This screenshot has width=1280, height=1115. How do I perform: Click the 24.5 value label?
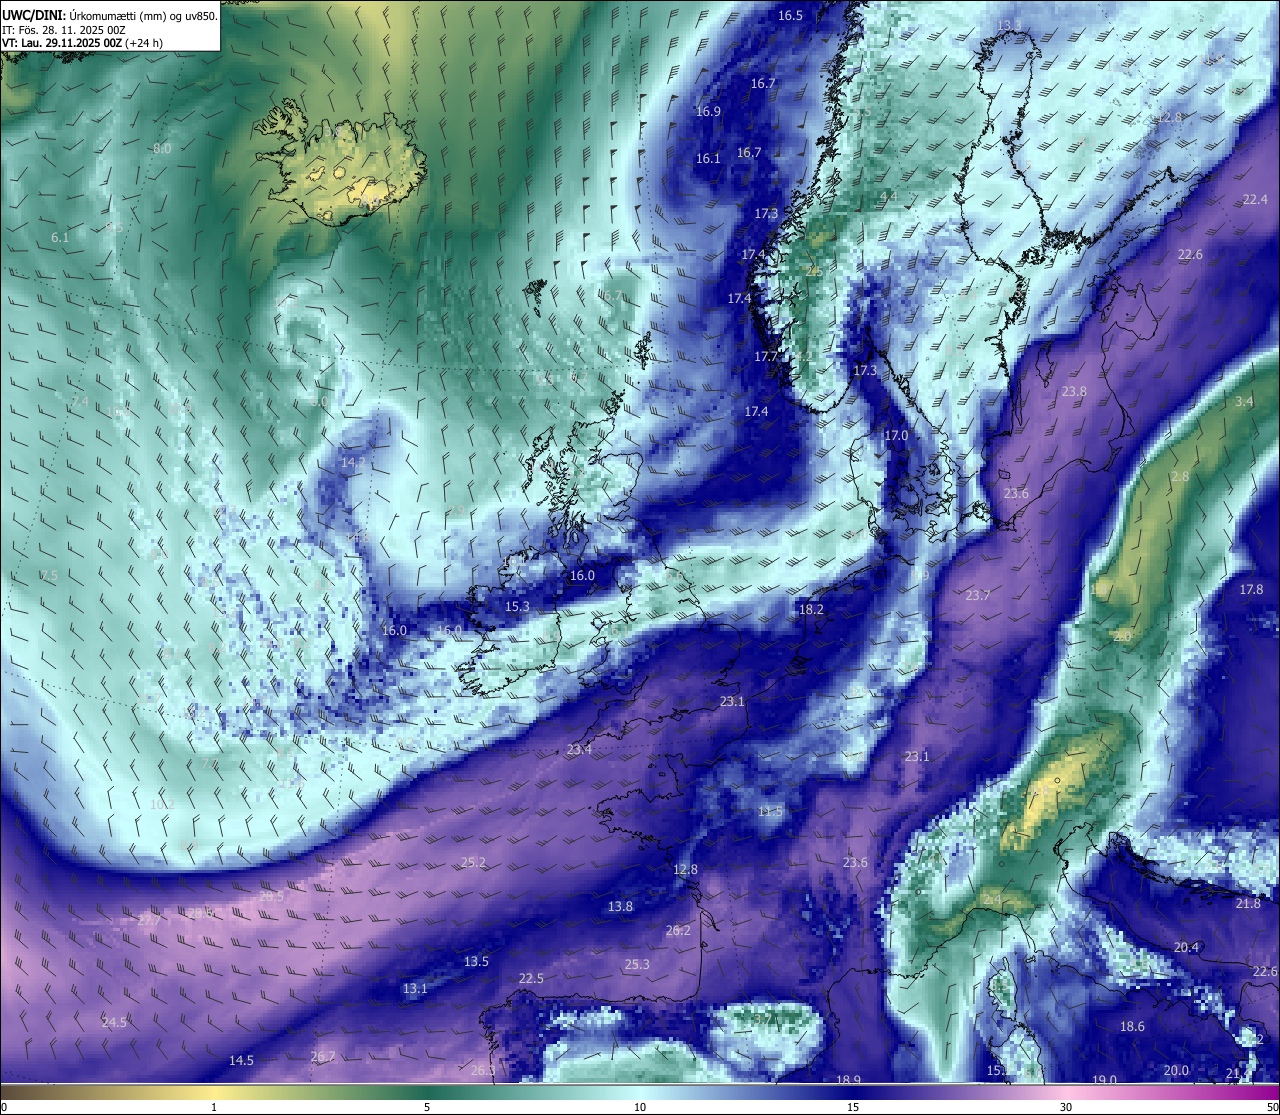(x=114, y=1022)
